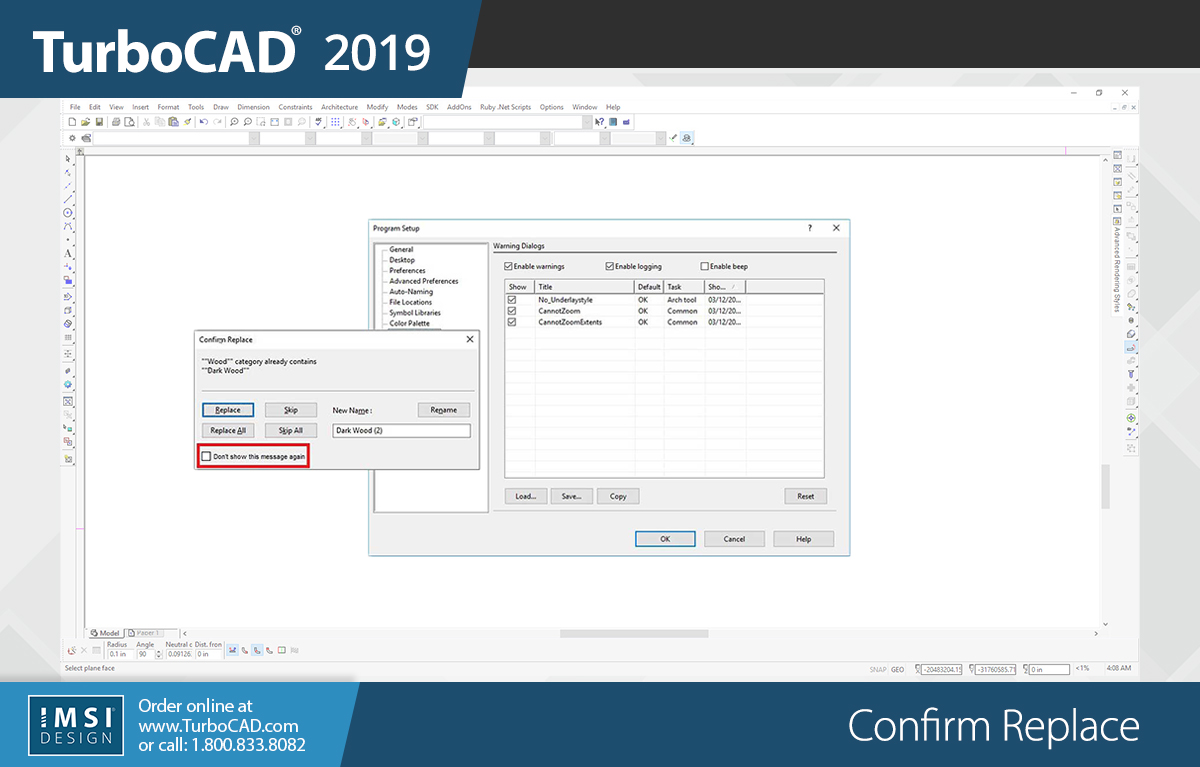Screen dimensions: 1200x767
Task: Click the Print icon in toolbar
Action: [x=116, y=122]
